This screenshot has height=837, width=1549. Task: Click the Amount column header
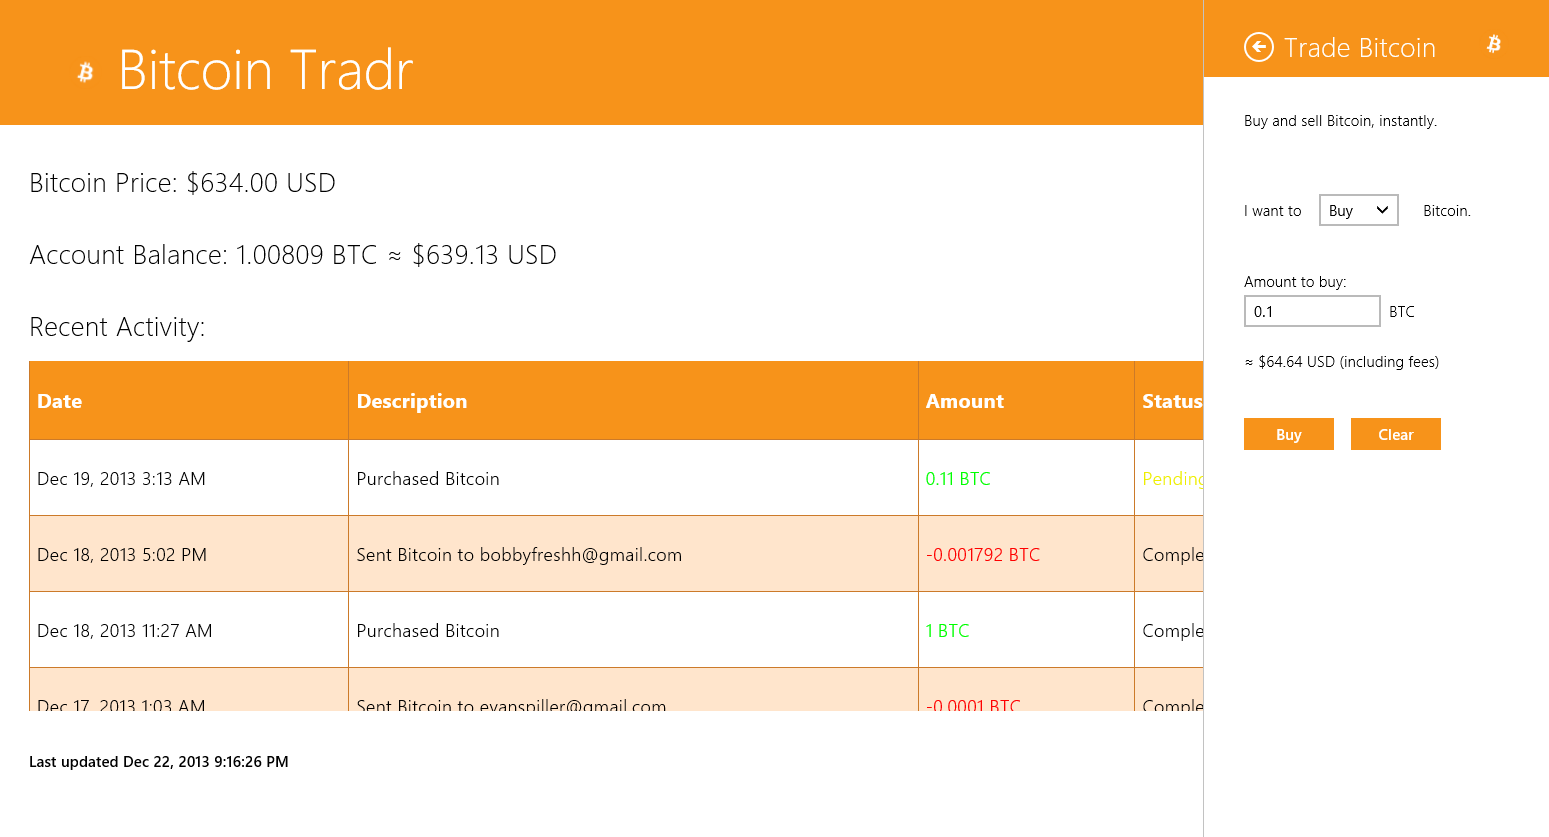pos(964,401)
